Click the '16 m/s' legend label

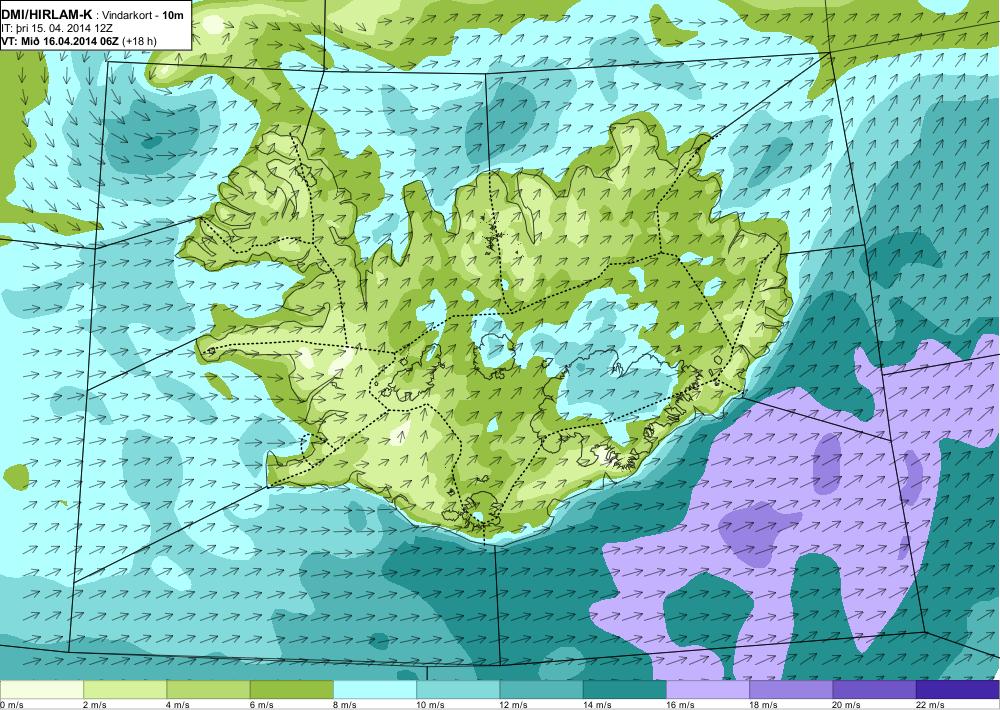[680, 705]
